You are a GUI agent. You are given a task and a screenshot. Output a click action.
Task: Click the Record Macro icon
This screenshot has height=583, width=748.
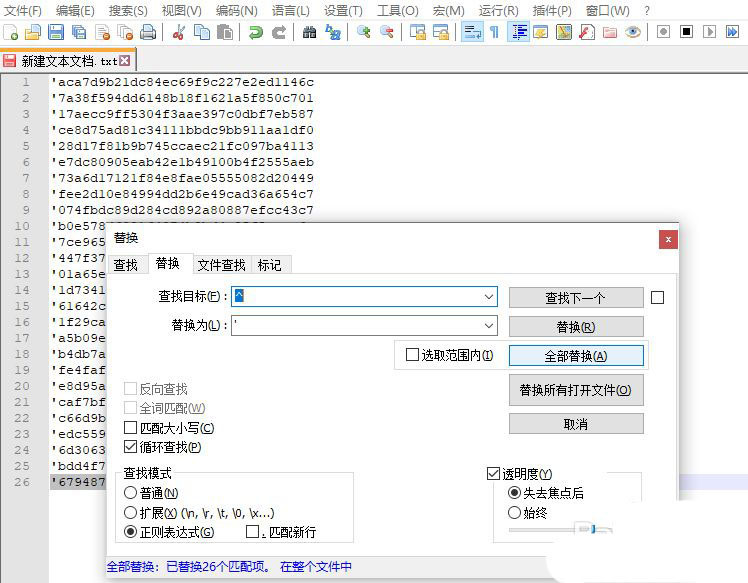click(663, 32)
